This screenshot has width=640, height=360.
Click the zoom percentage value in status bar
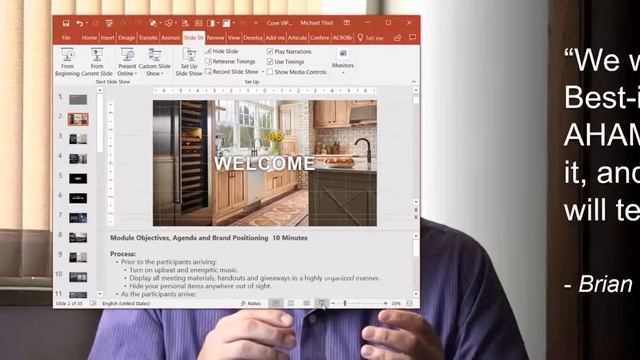tap(396, 304)
